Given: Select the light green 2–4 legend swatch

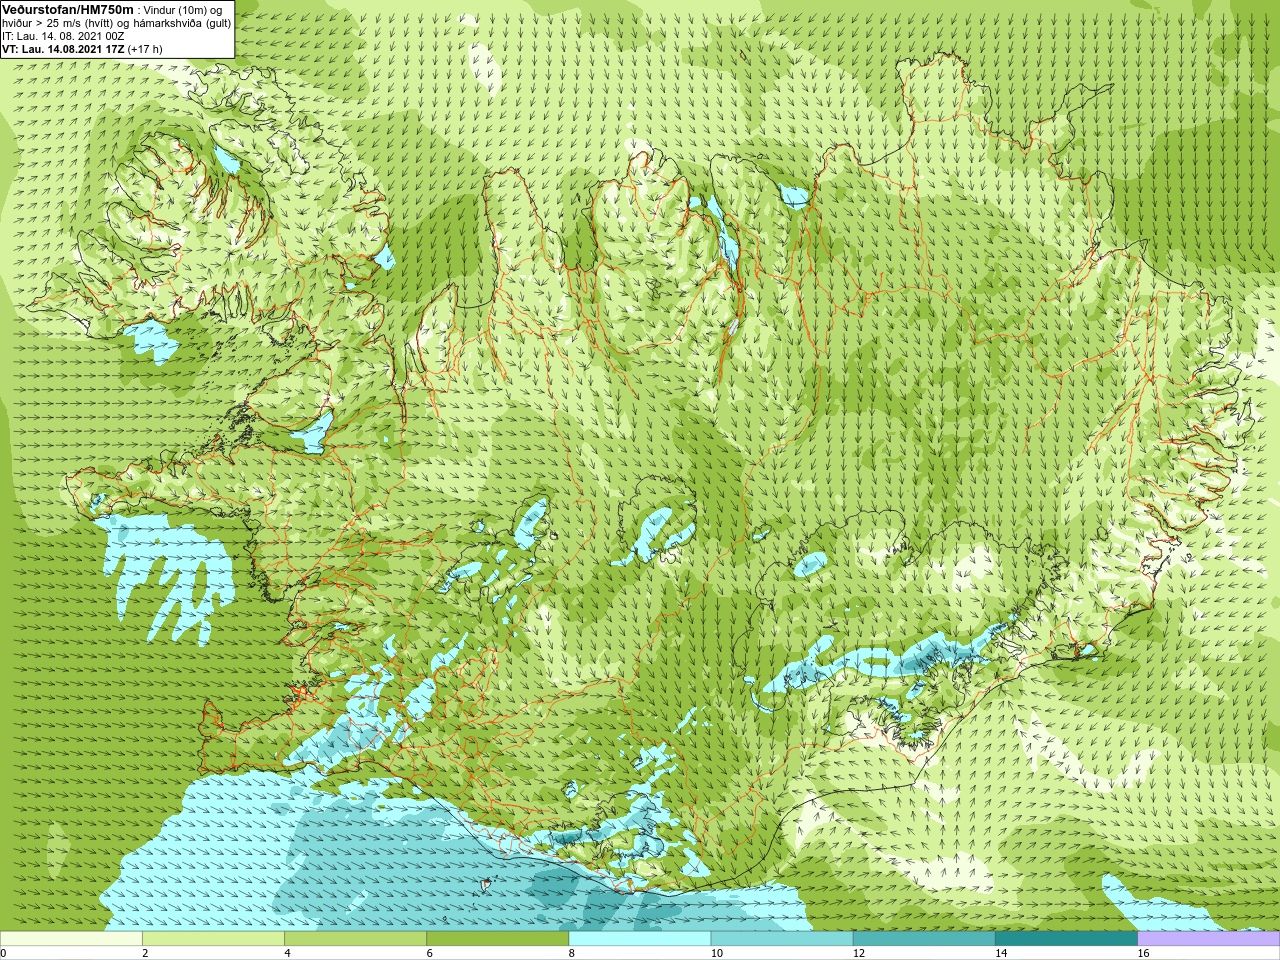Looking at the screenshot, I should click(x=213, y=938).
